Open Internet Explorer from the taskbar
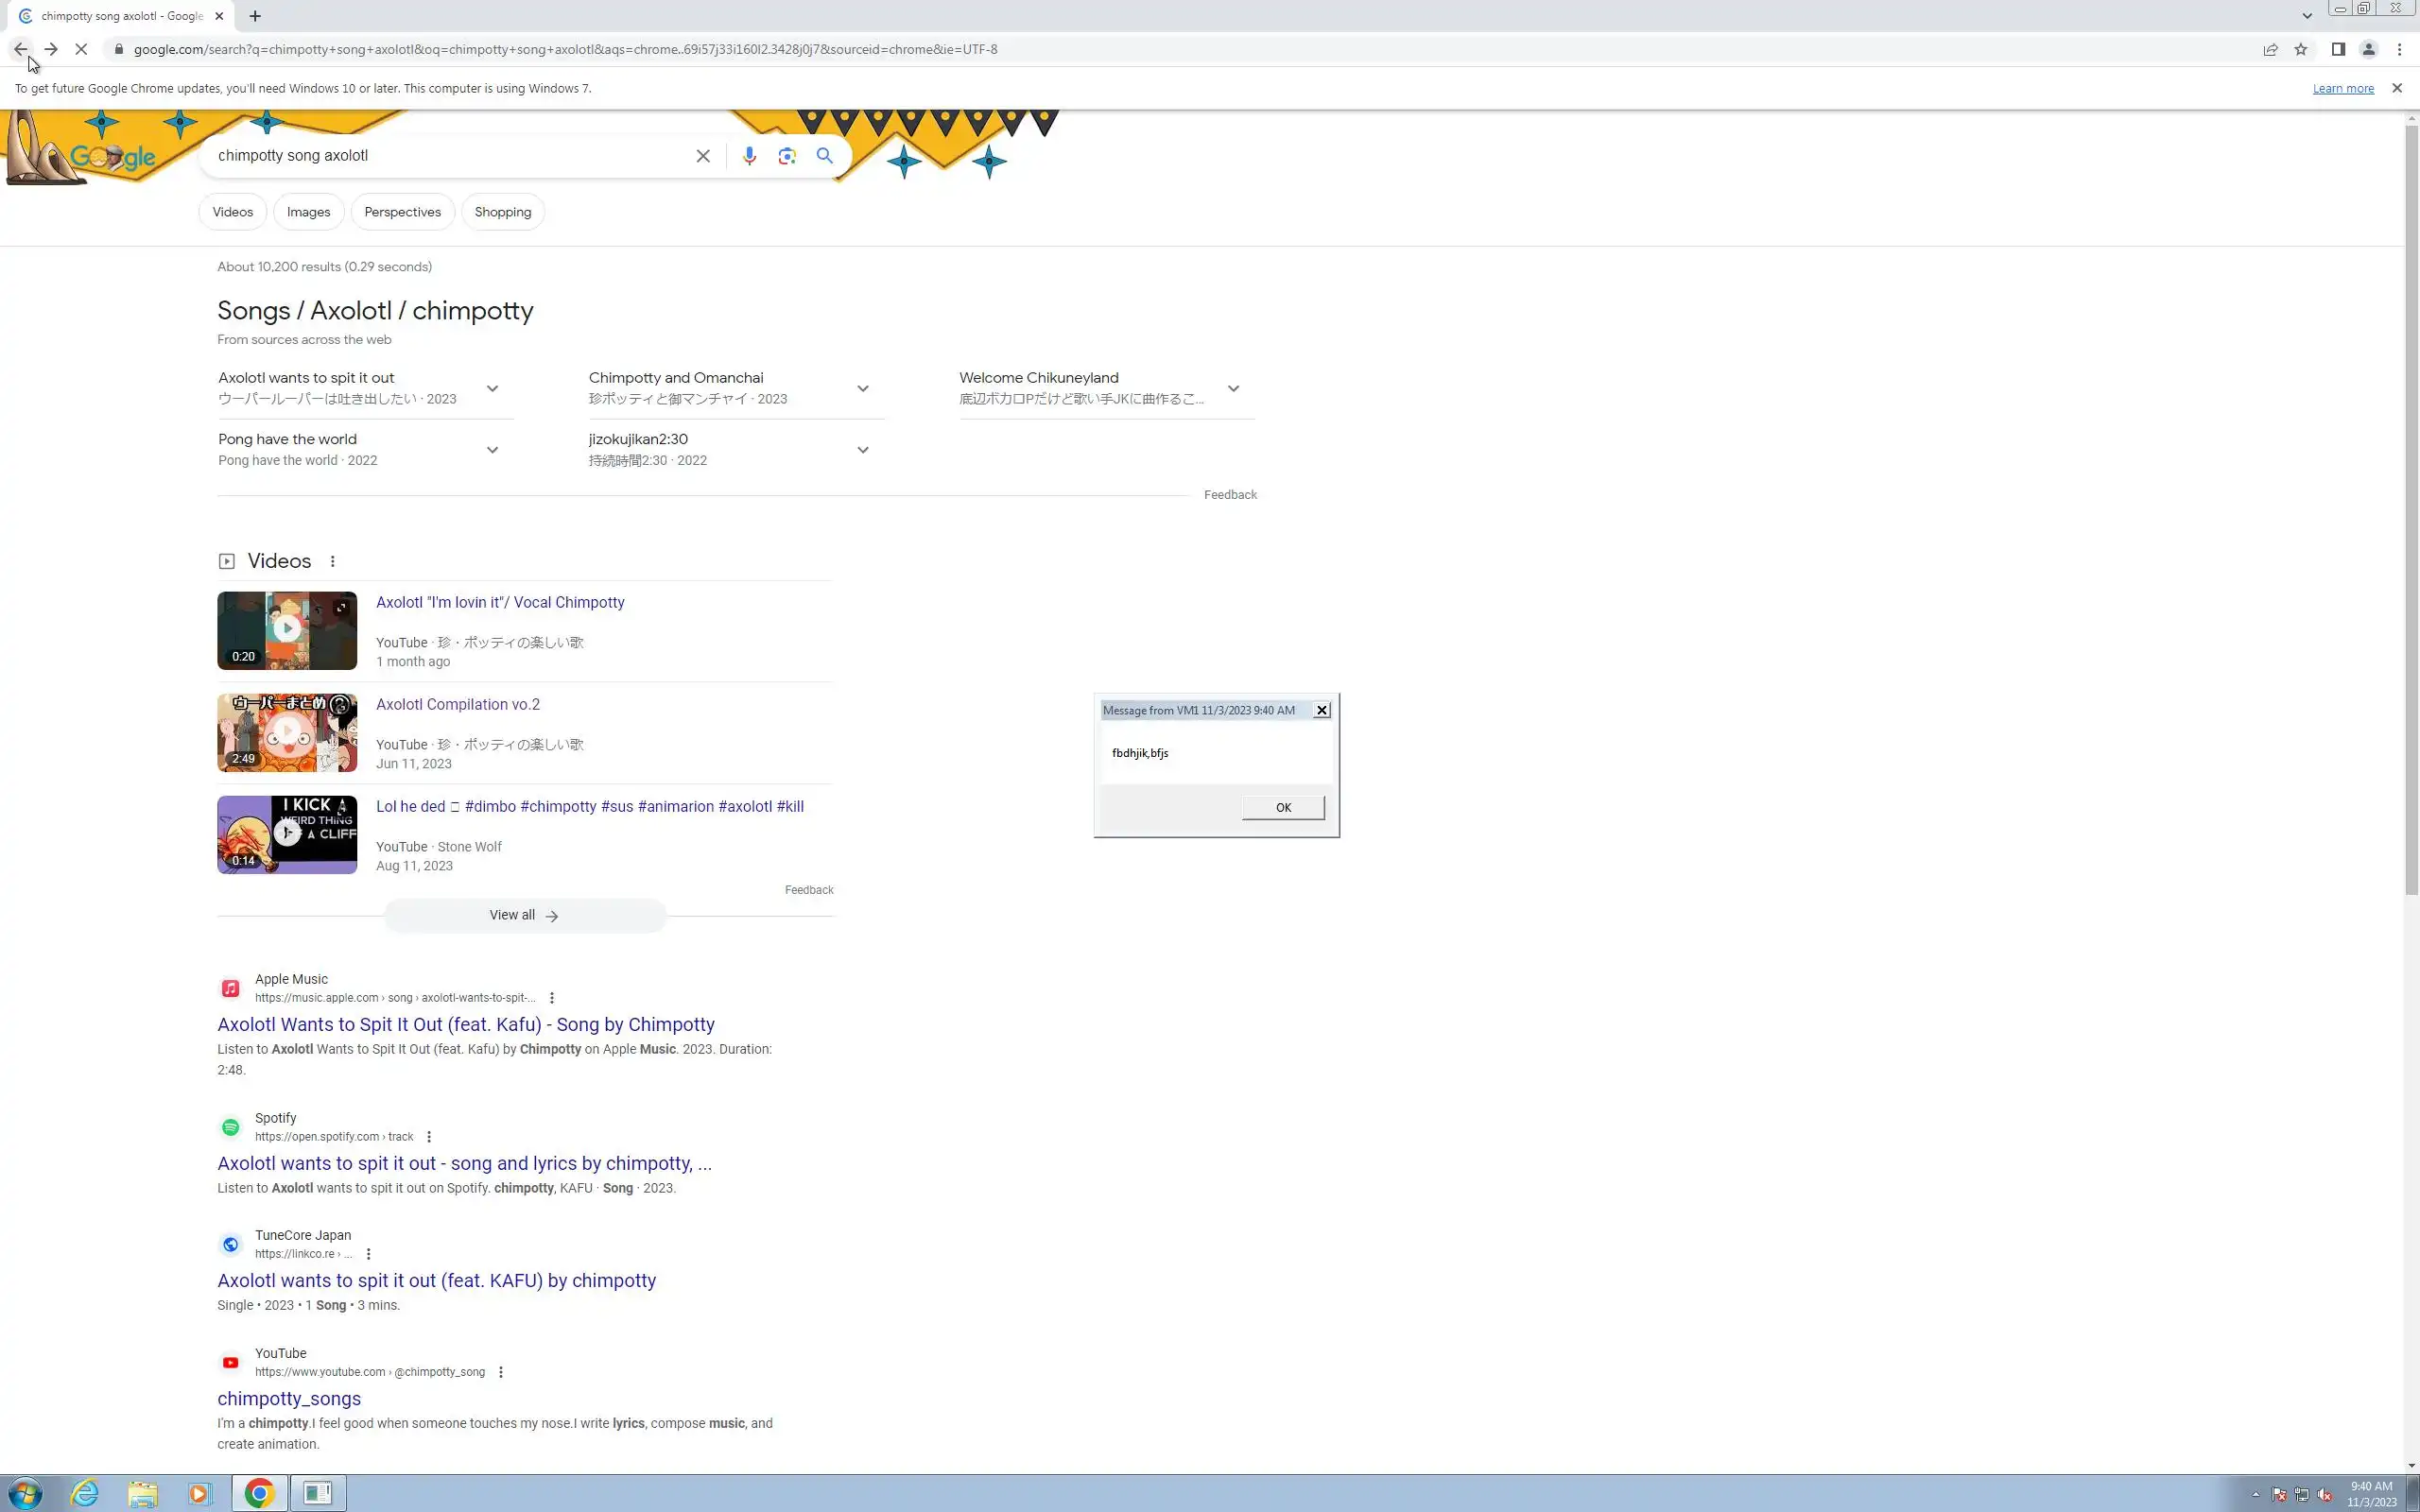Viewport: 2420px width, 1512px height. click(85, 1493)
